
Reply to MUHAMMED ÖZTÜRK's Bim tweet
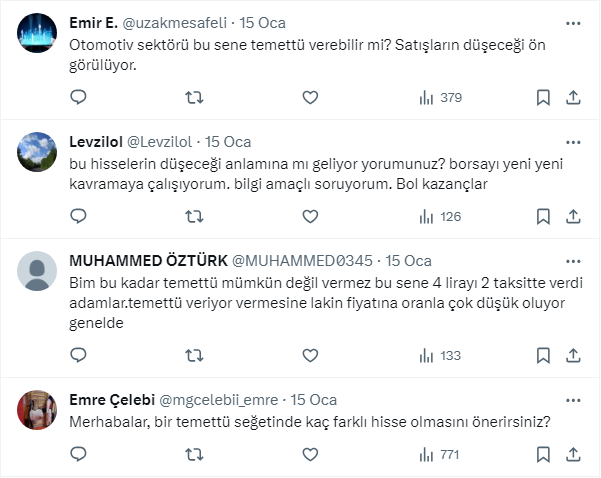79,355
